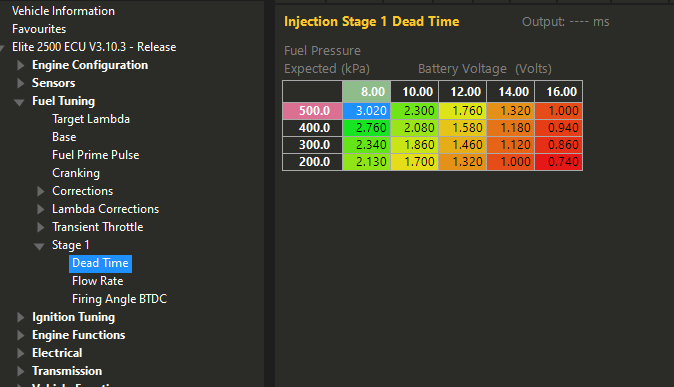Expand the Electrical tree node
The image size is (674, 387).
(20, 353)
